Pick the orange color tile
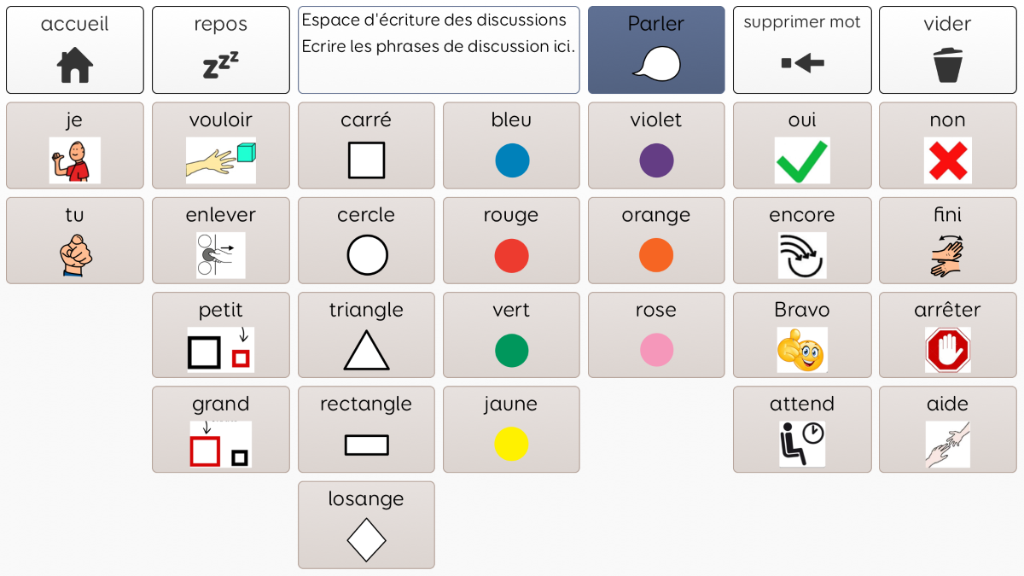This screenshot has width=1024, height=576. coord(656,240)
